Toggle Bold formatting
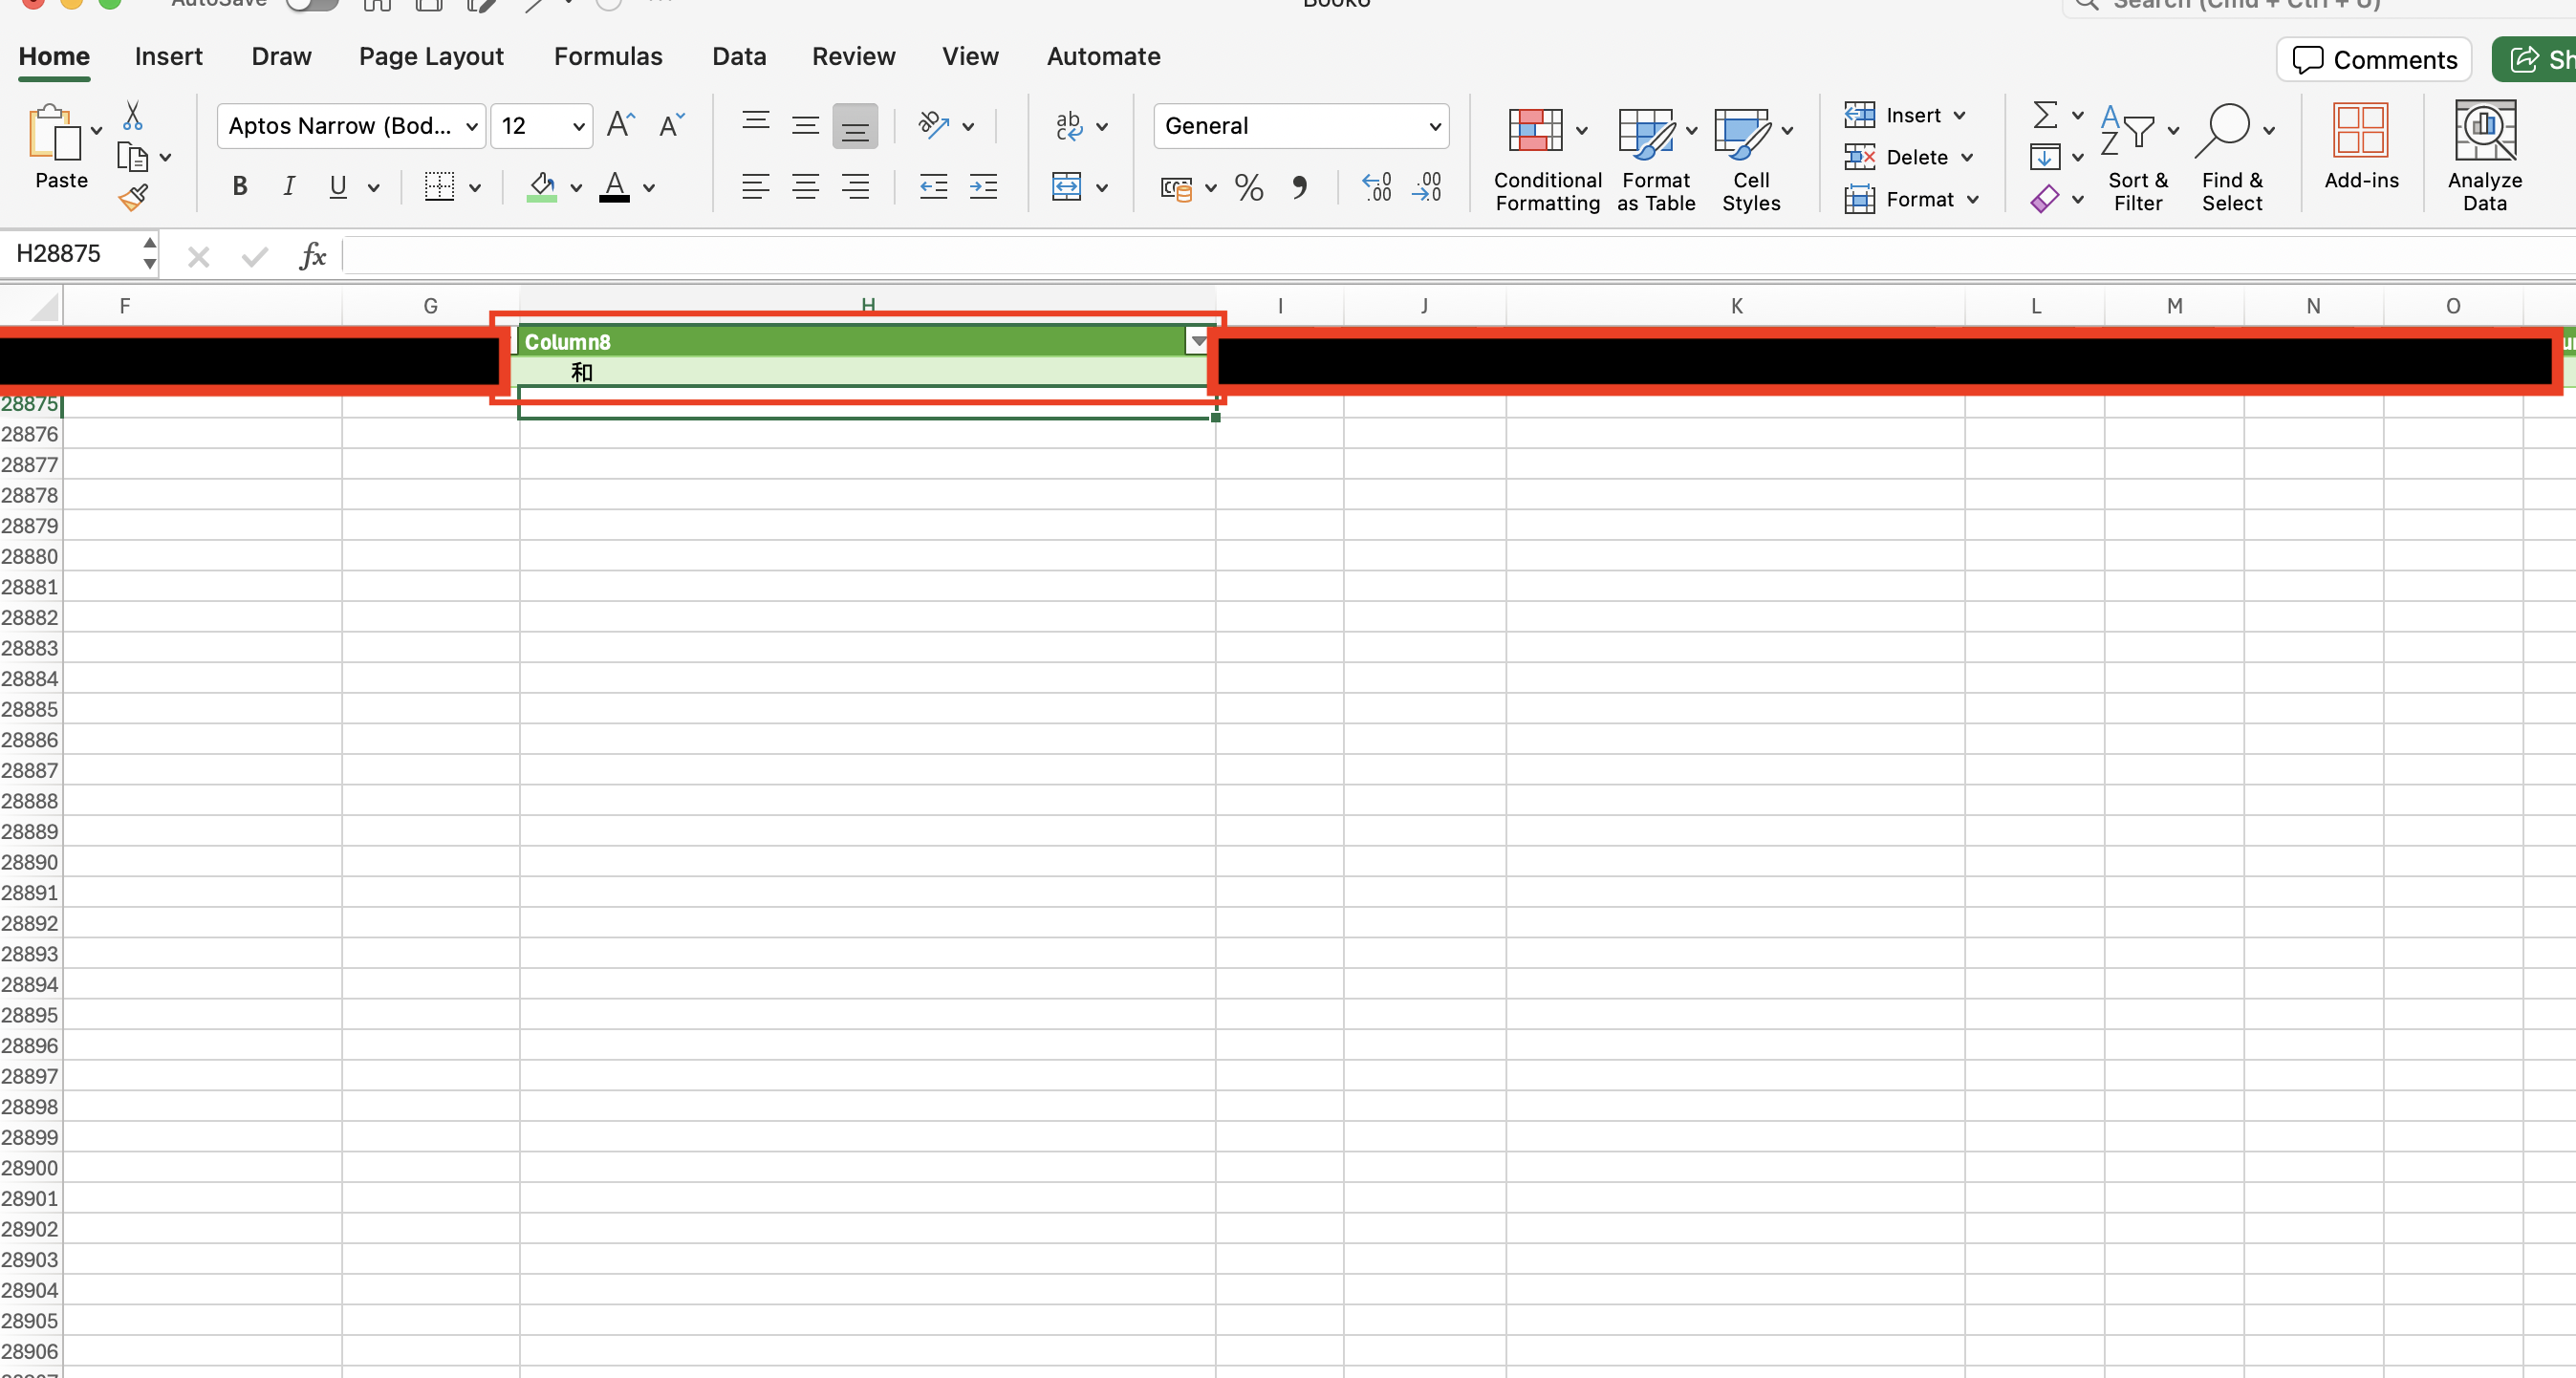 click(239, 187)
